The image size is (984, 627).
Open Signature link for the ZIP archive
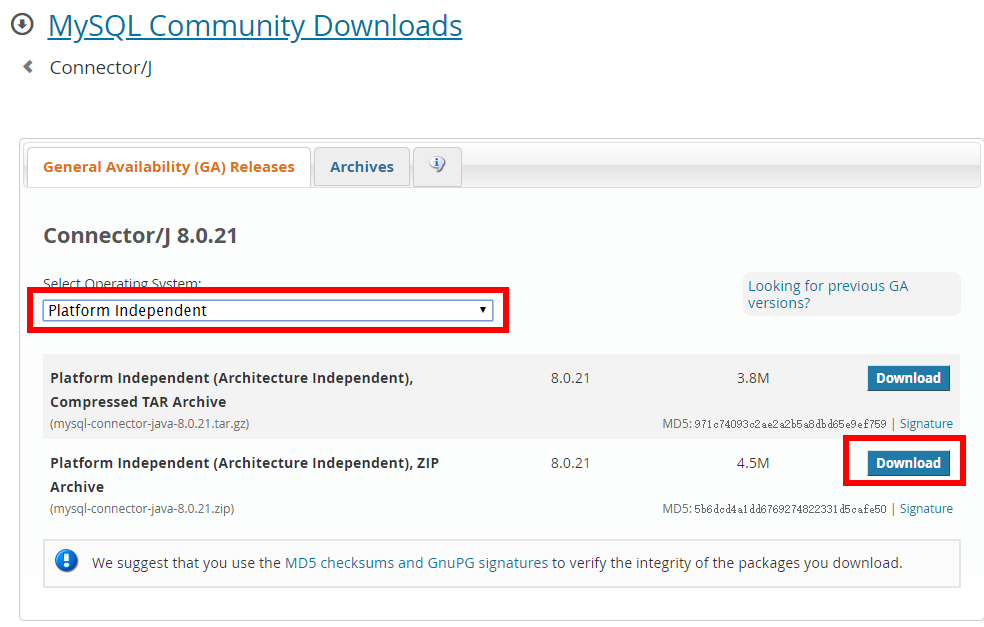(x=925, y=508)
